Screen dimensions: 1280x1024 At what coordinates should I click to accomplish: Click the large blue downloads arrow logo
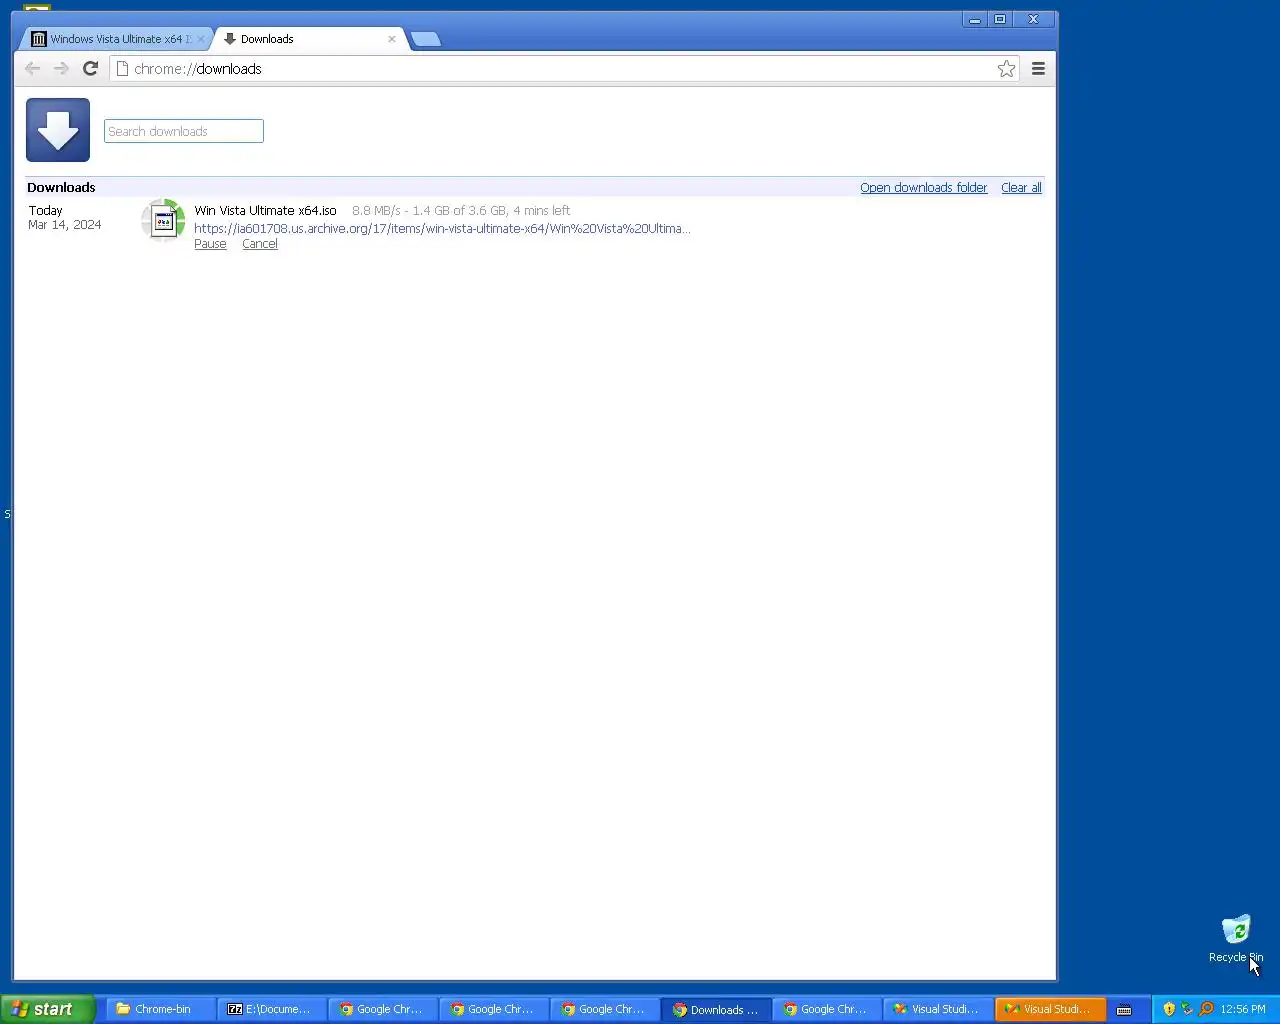click(x=58, y=130)
